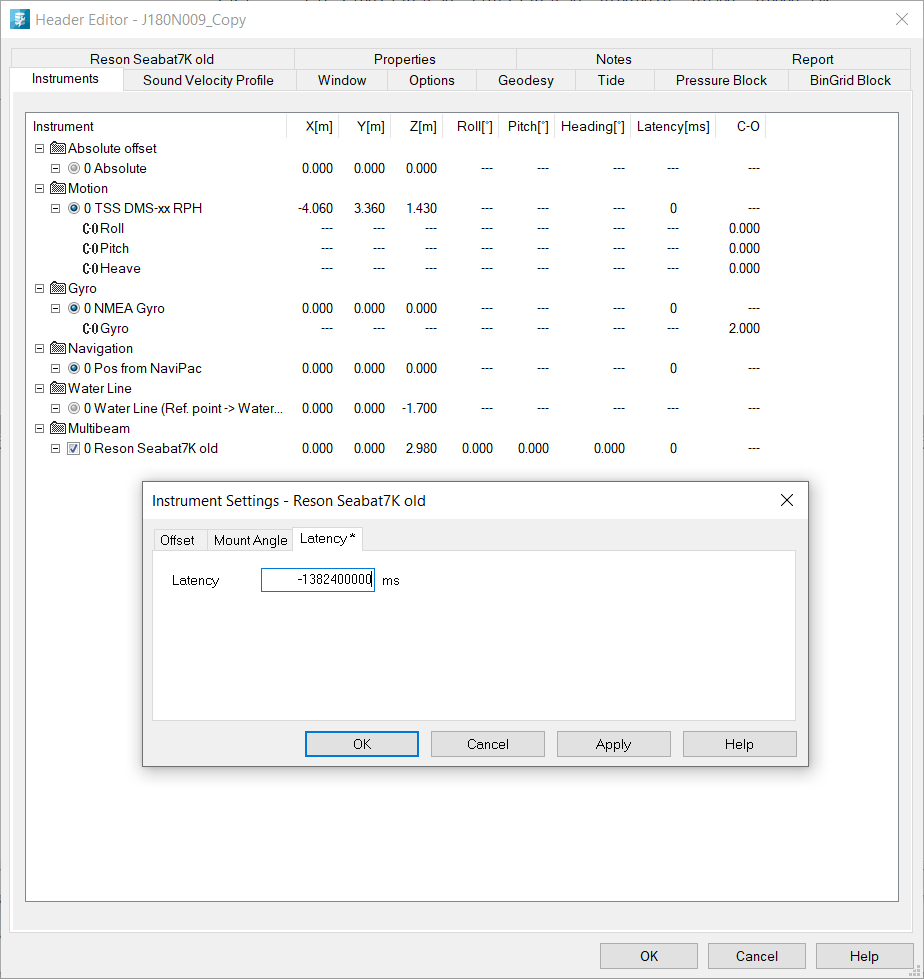Click the Latency value input field
924x979 pixels.
point(318,580)
